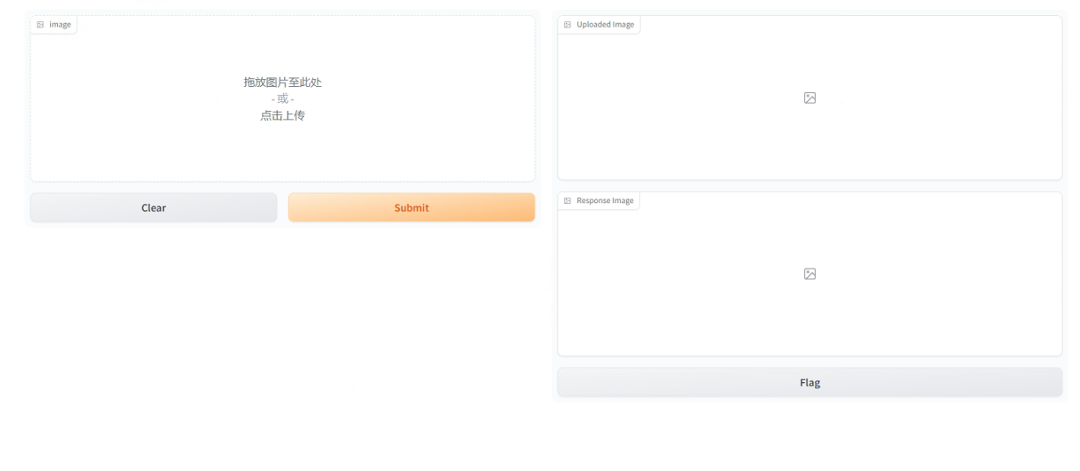Viewport: 1080px width, 471px height.
Task: Click the small icon beside 'Response Image' label
Action: [568, 201]
